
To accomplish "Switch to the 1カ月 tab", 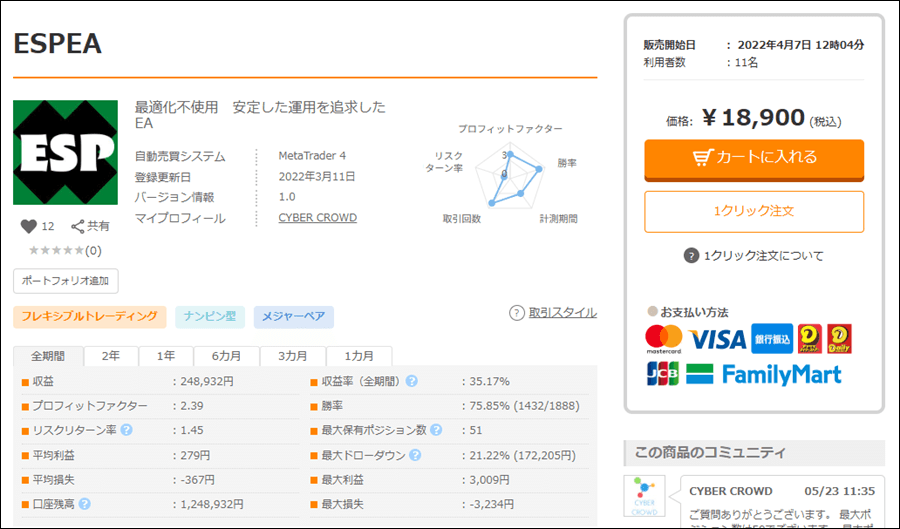I will [x=361, y=356].
